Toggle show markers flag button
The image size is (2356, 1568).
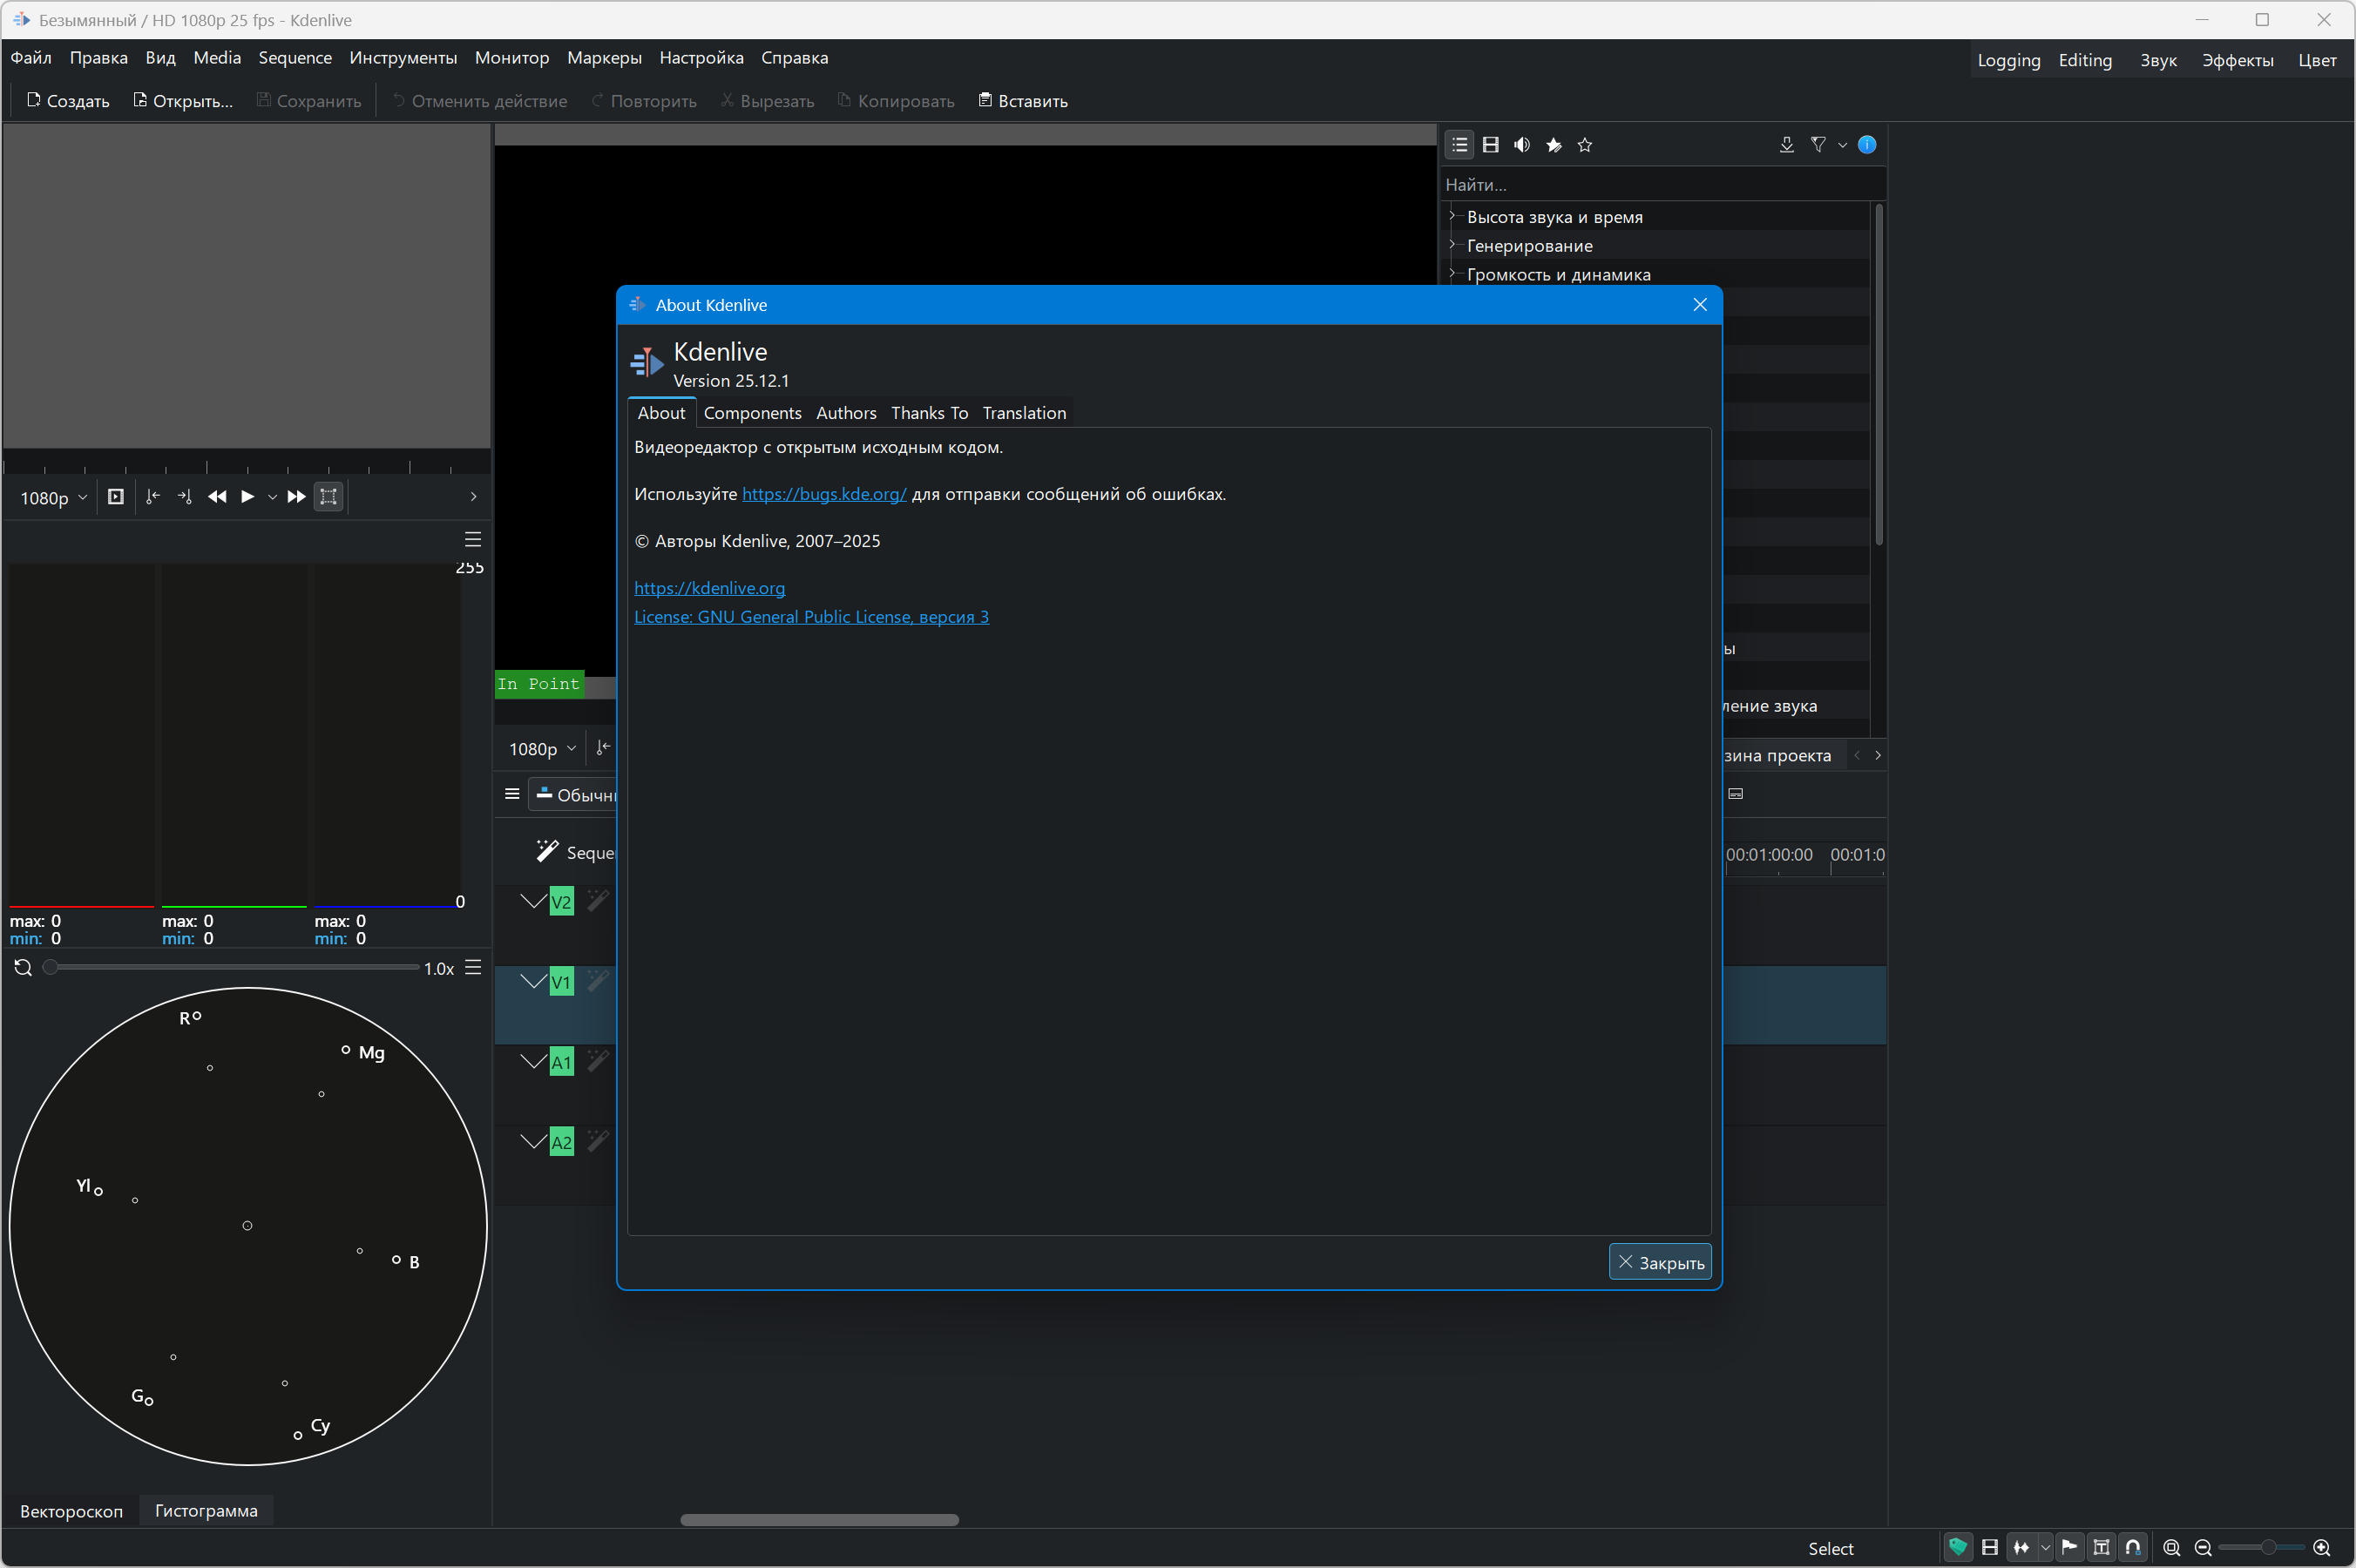[2070, 1548]
